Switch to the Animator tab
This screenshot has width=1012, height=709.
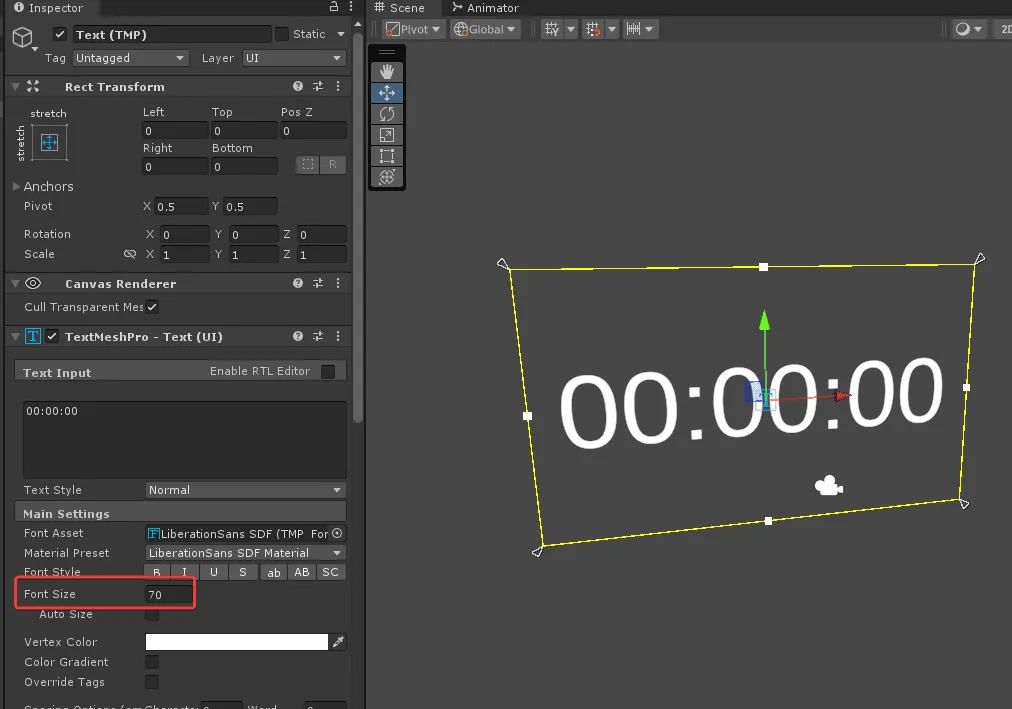[486, 8]
